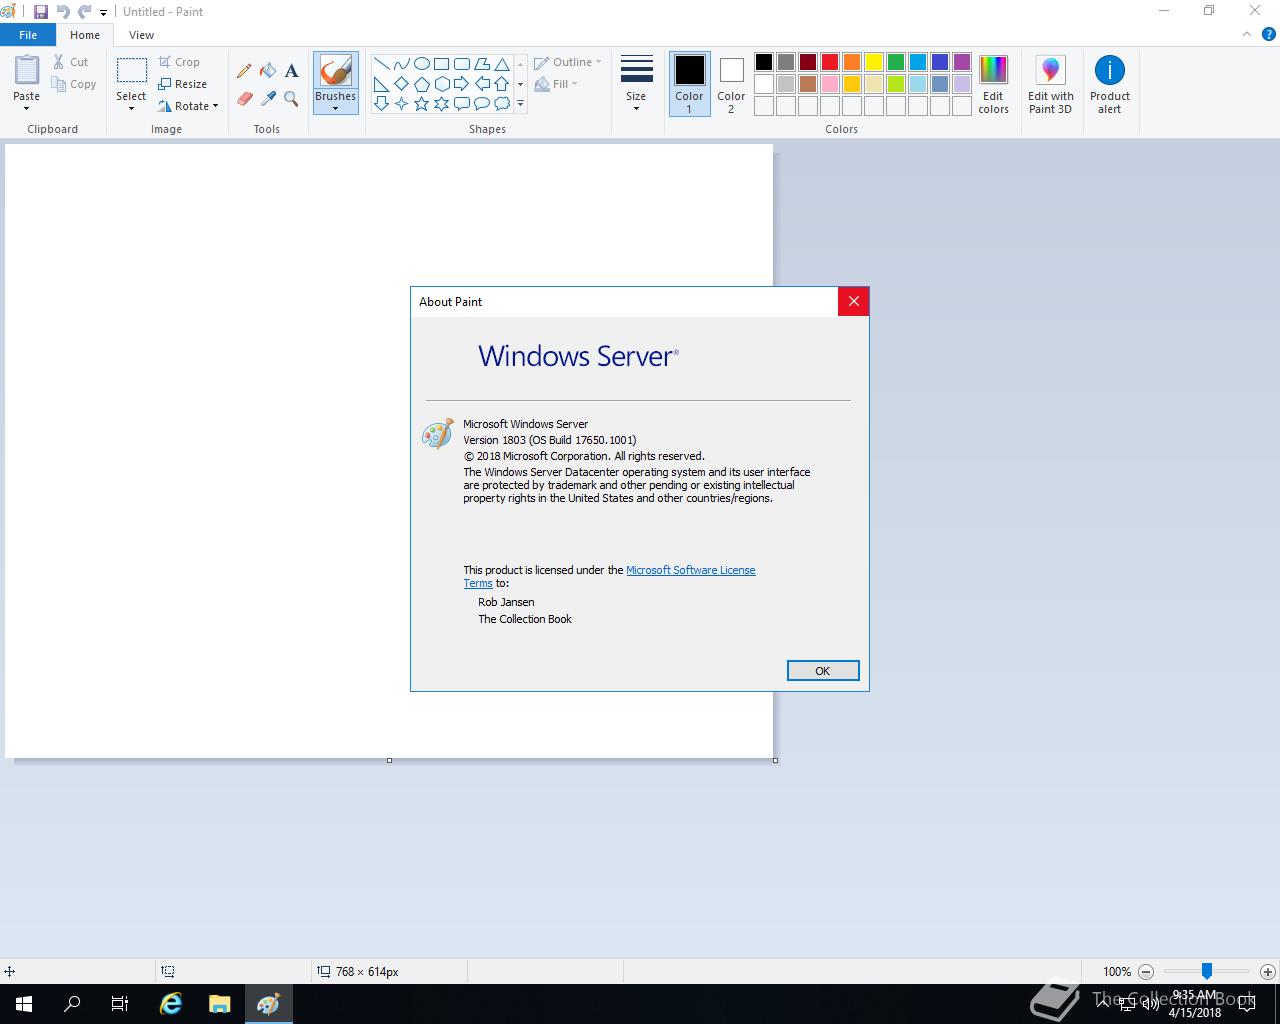This screenshot has height=1024, width=1280.
Task: Choose the Pentagon shape
Action: pos(421,83)
